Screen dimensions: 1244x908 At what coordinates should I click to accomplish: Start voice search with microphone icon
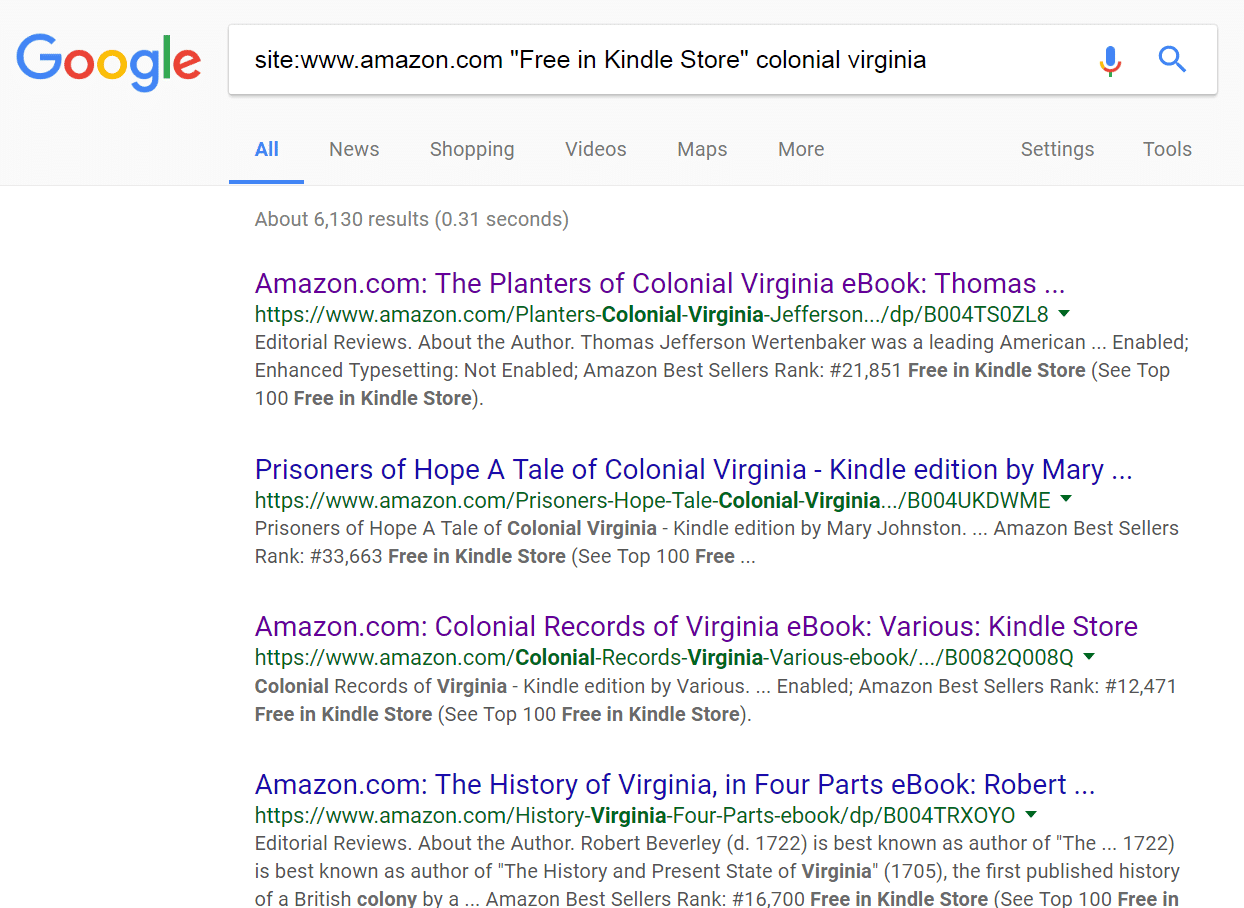click(1110, 60)
